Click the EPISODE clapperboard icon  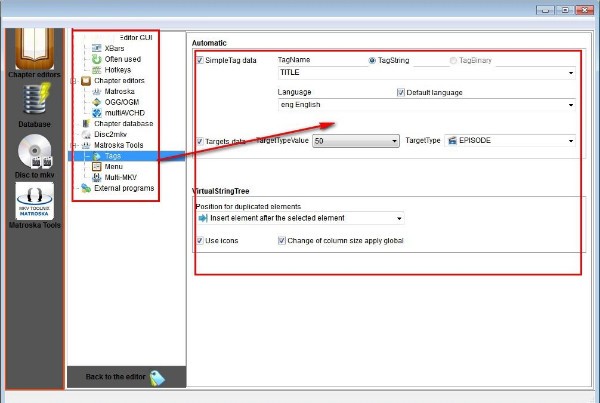click(x=452, y=140)
